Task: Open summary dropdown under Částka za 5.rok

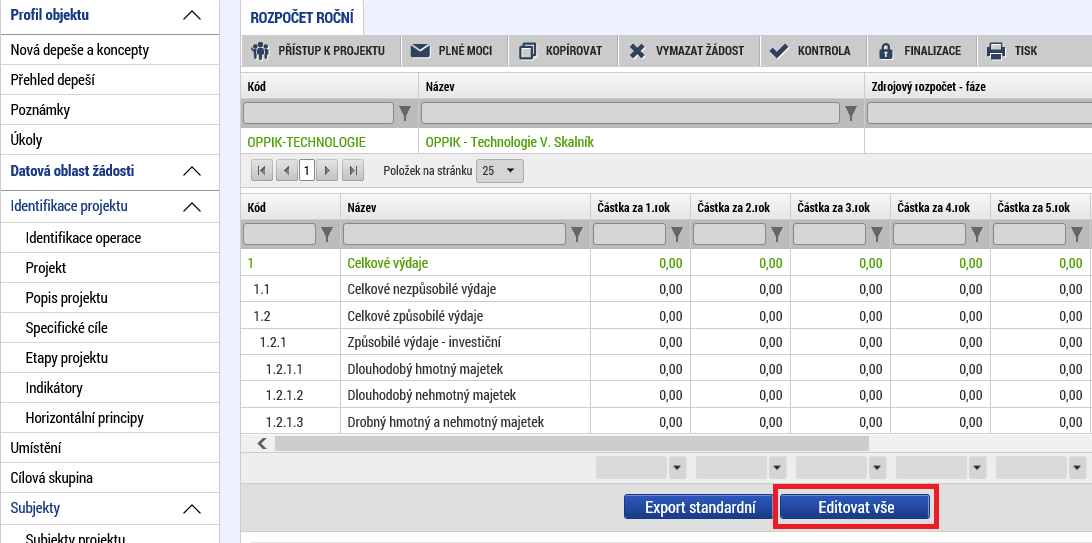Action: tap(1077, 468)
